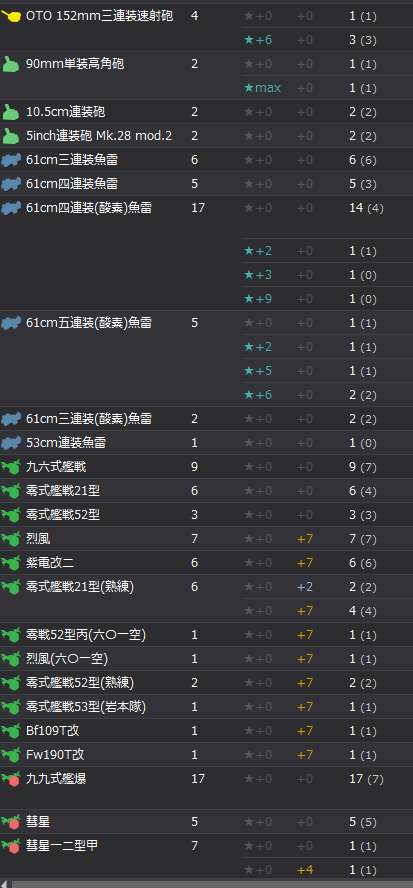Screen dimensions: 413x888
Task: Click the green 90mm単装高角砲 icon
Action: click(11, 65)
